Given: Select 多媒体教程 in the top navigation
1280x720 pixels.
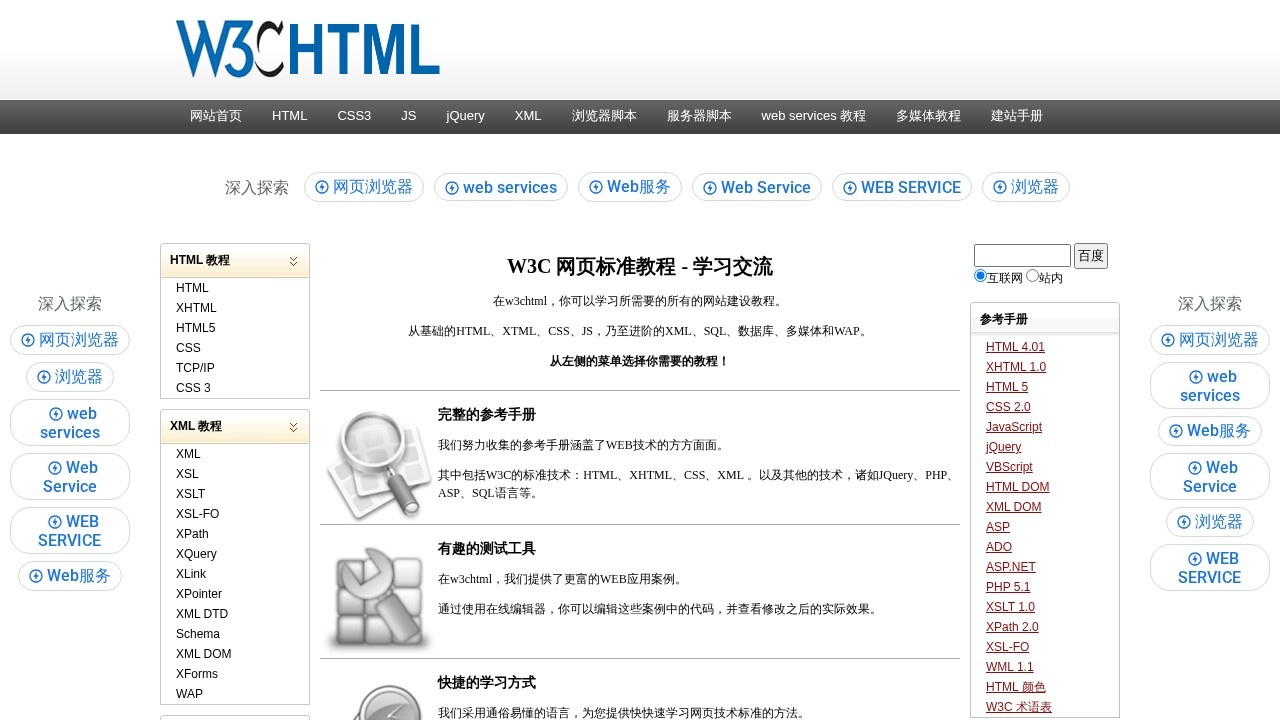Looking at the screenshot, I should [x=928, y=116].
